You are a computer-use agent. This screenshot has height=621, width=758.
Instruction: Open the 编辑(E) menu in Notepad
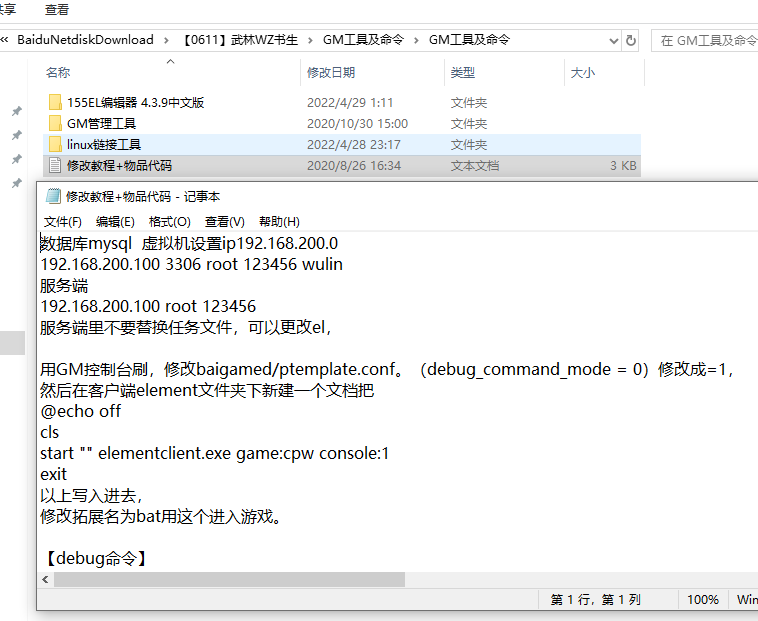(x=115, y=221)
